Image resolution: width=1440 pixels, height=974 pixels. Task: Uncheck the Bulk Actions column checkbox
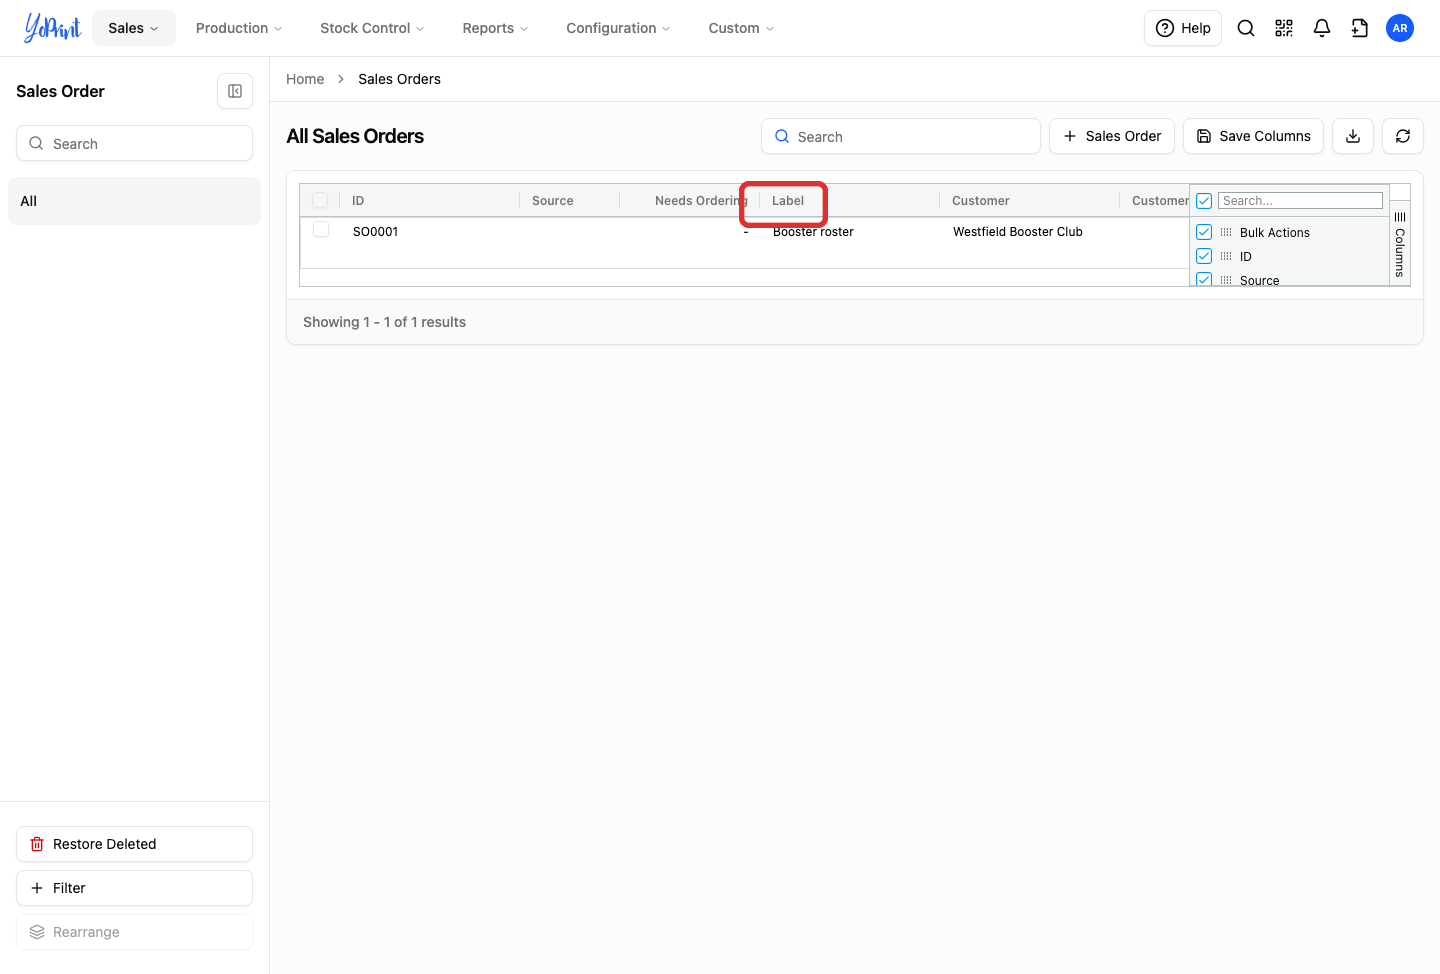1204,232
